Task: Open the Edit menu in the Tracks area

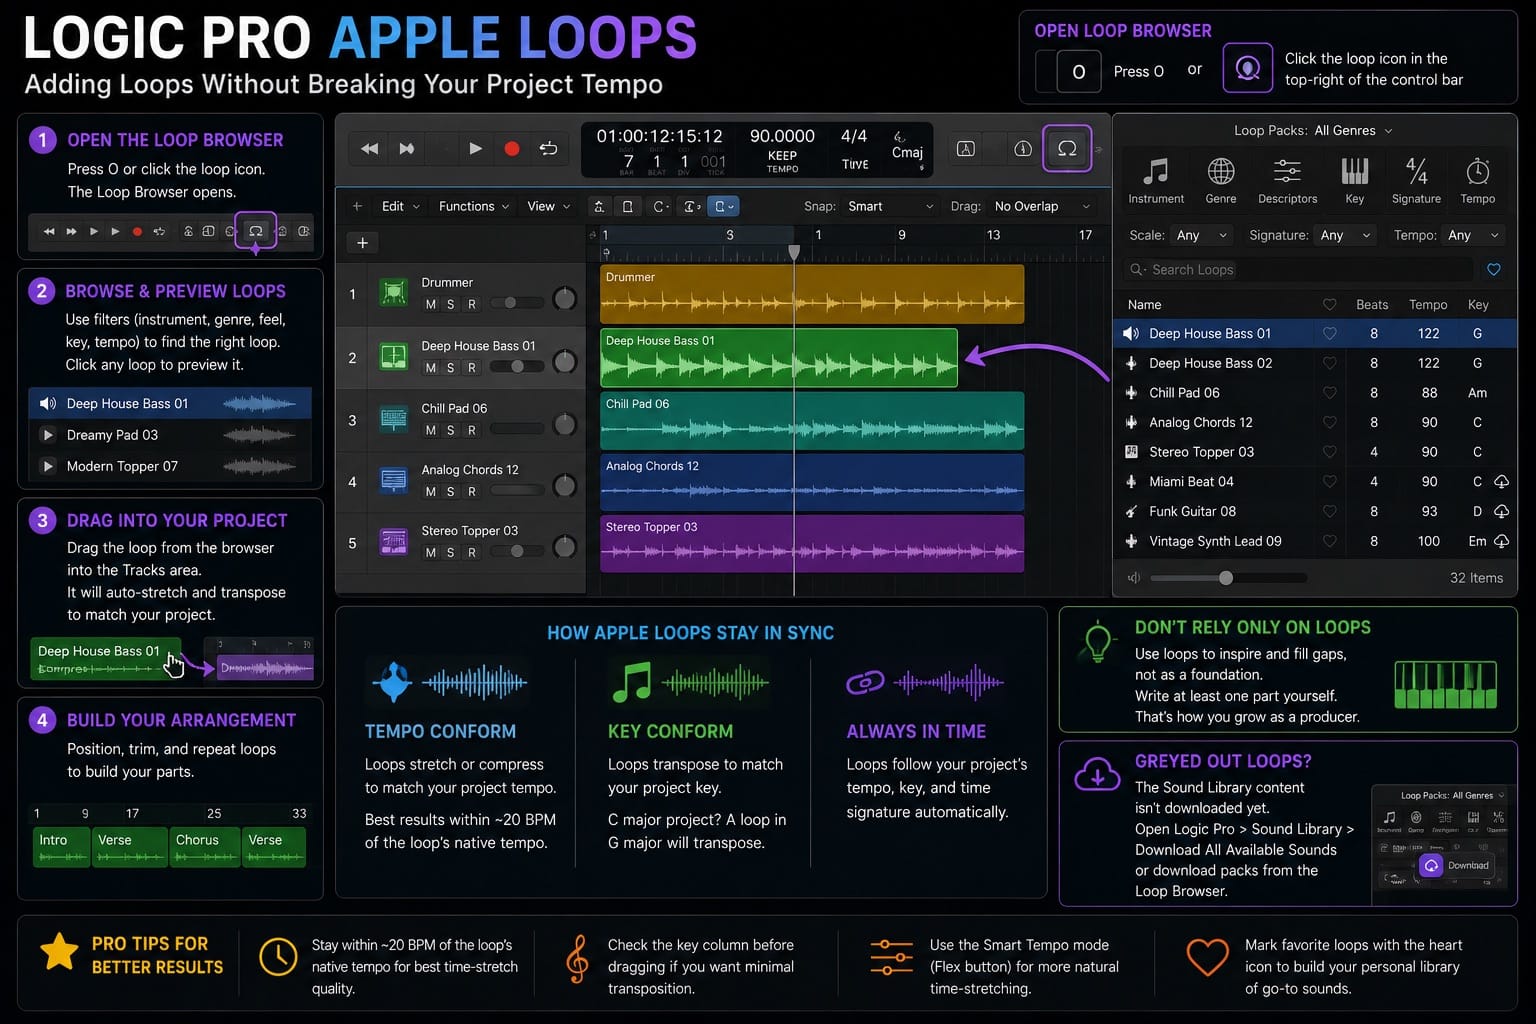Action: tap(400, 206)
